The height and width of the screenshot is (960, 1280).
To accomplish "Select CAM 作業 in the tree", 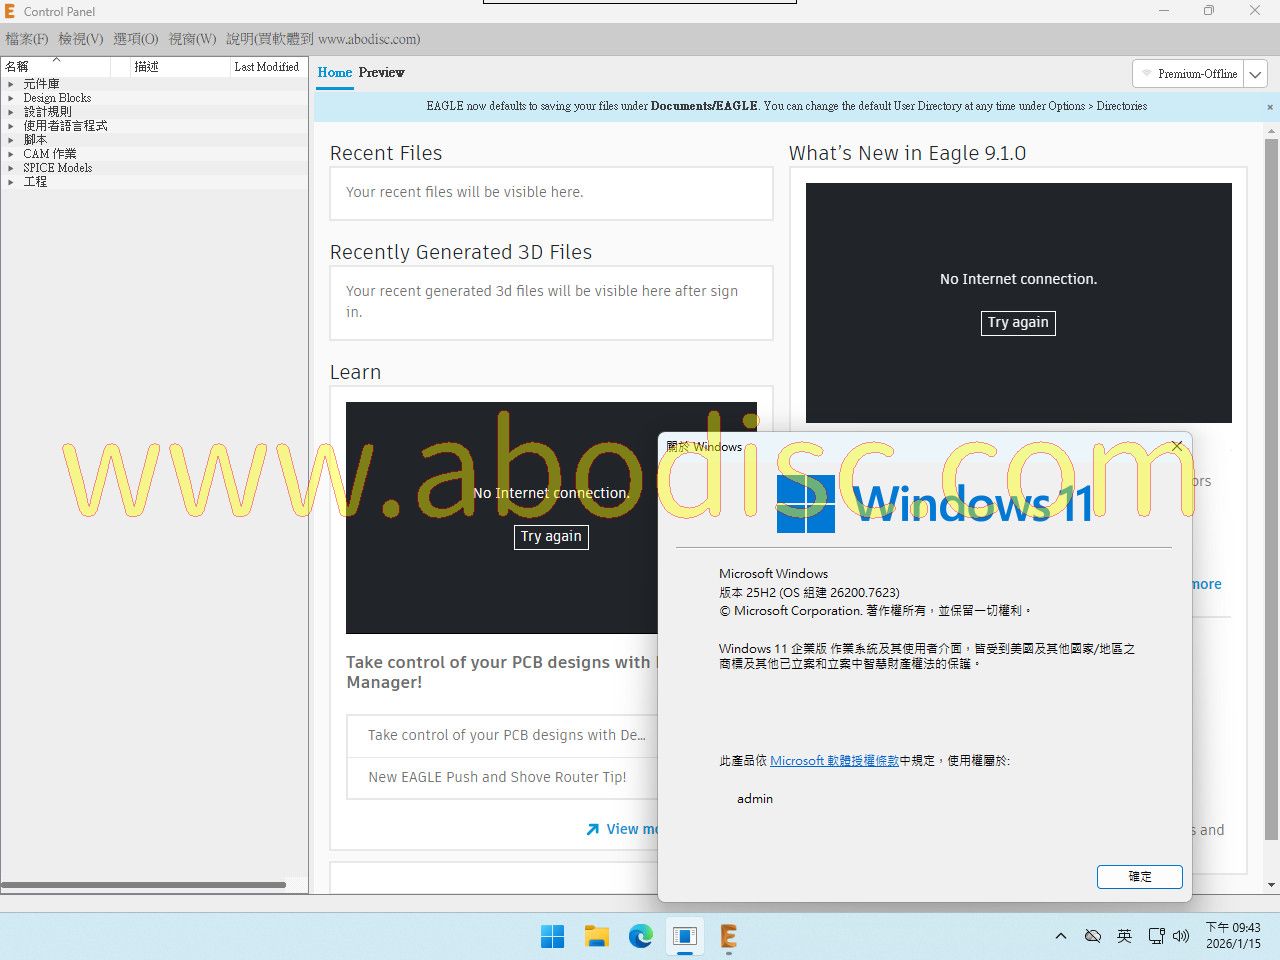I will [50, 154].
